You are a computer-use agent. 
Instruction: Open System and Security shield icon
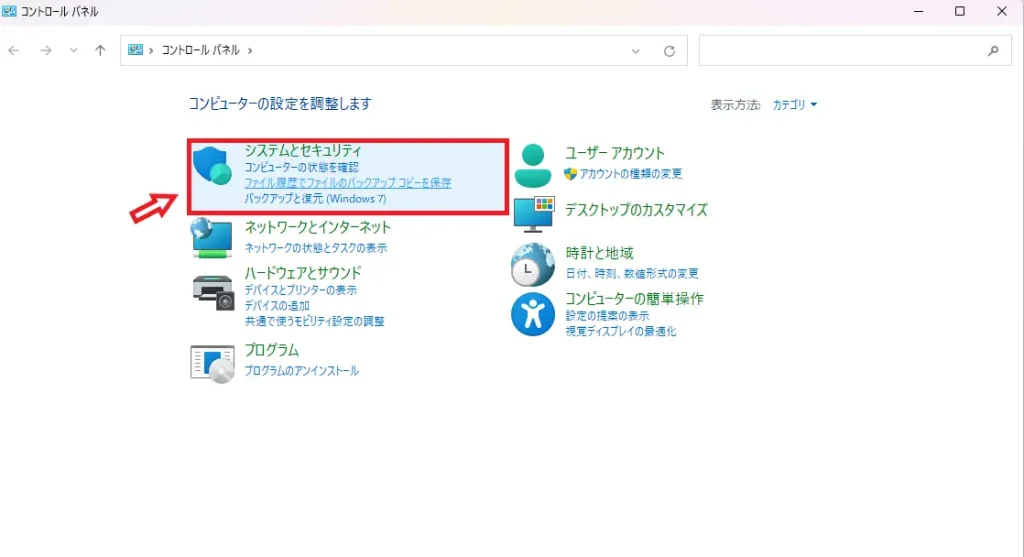(212, 166)
